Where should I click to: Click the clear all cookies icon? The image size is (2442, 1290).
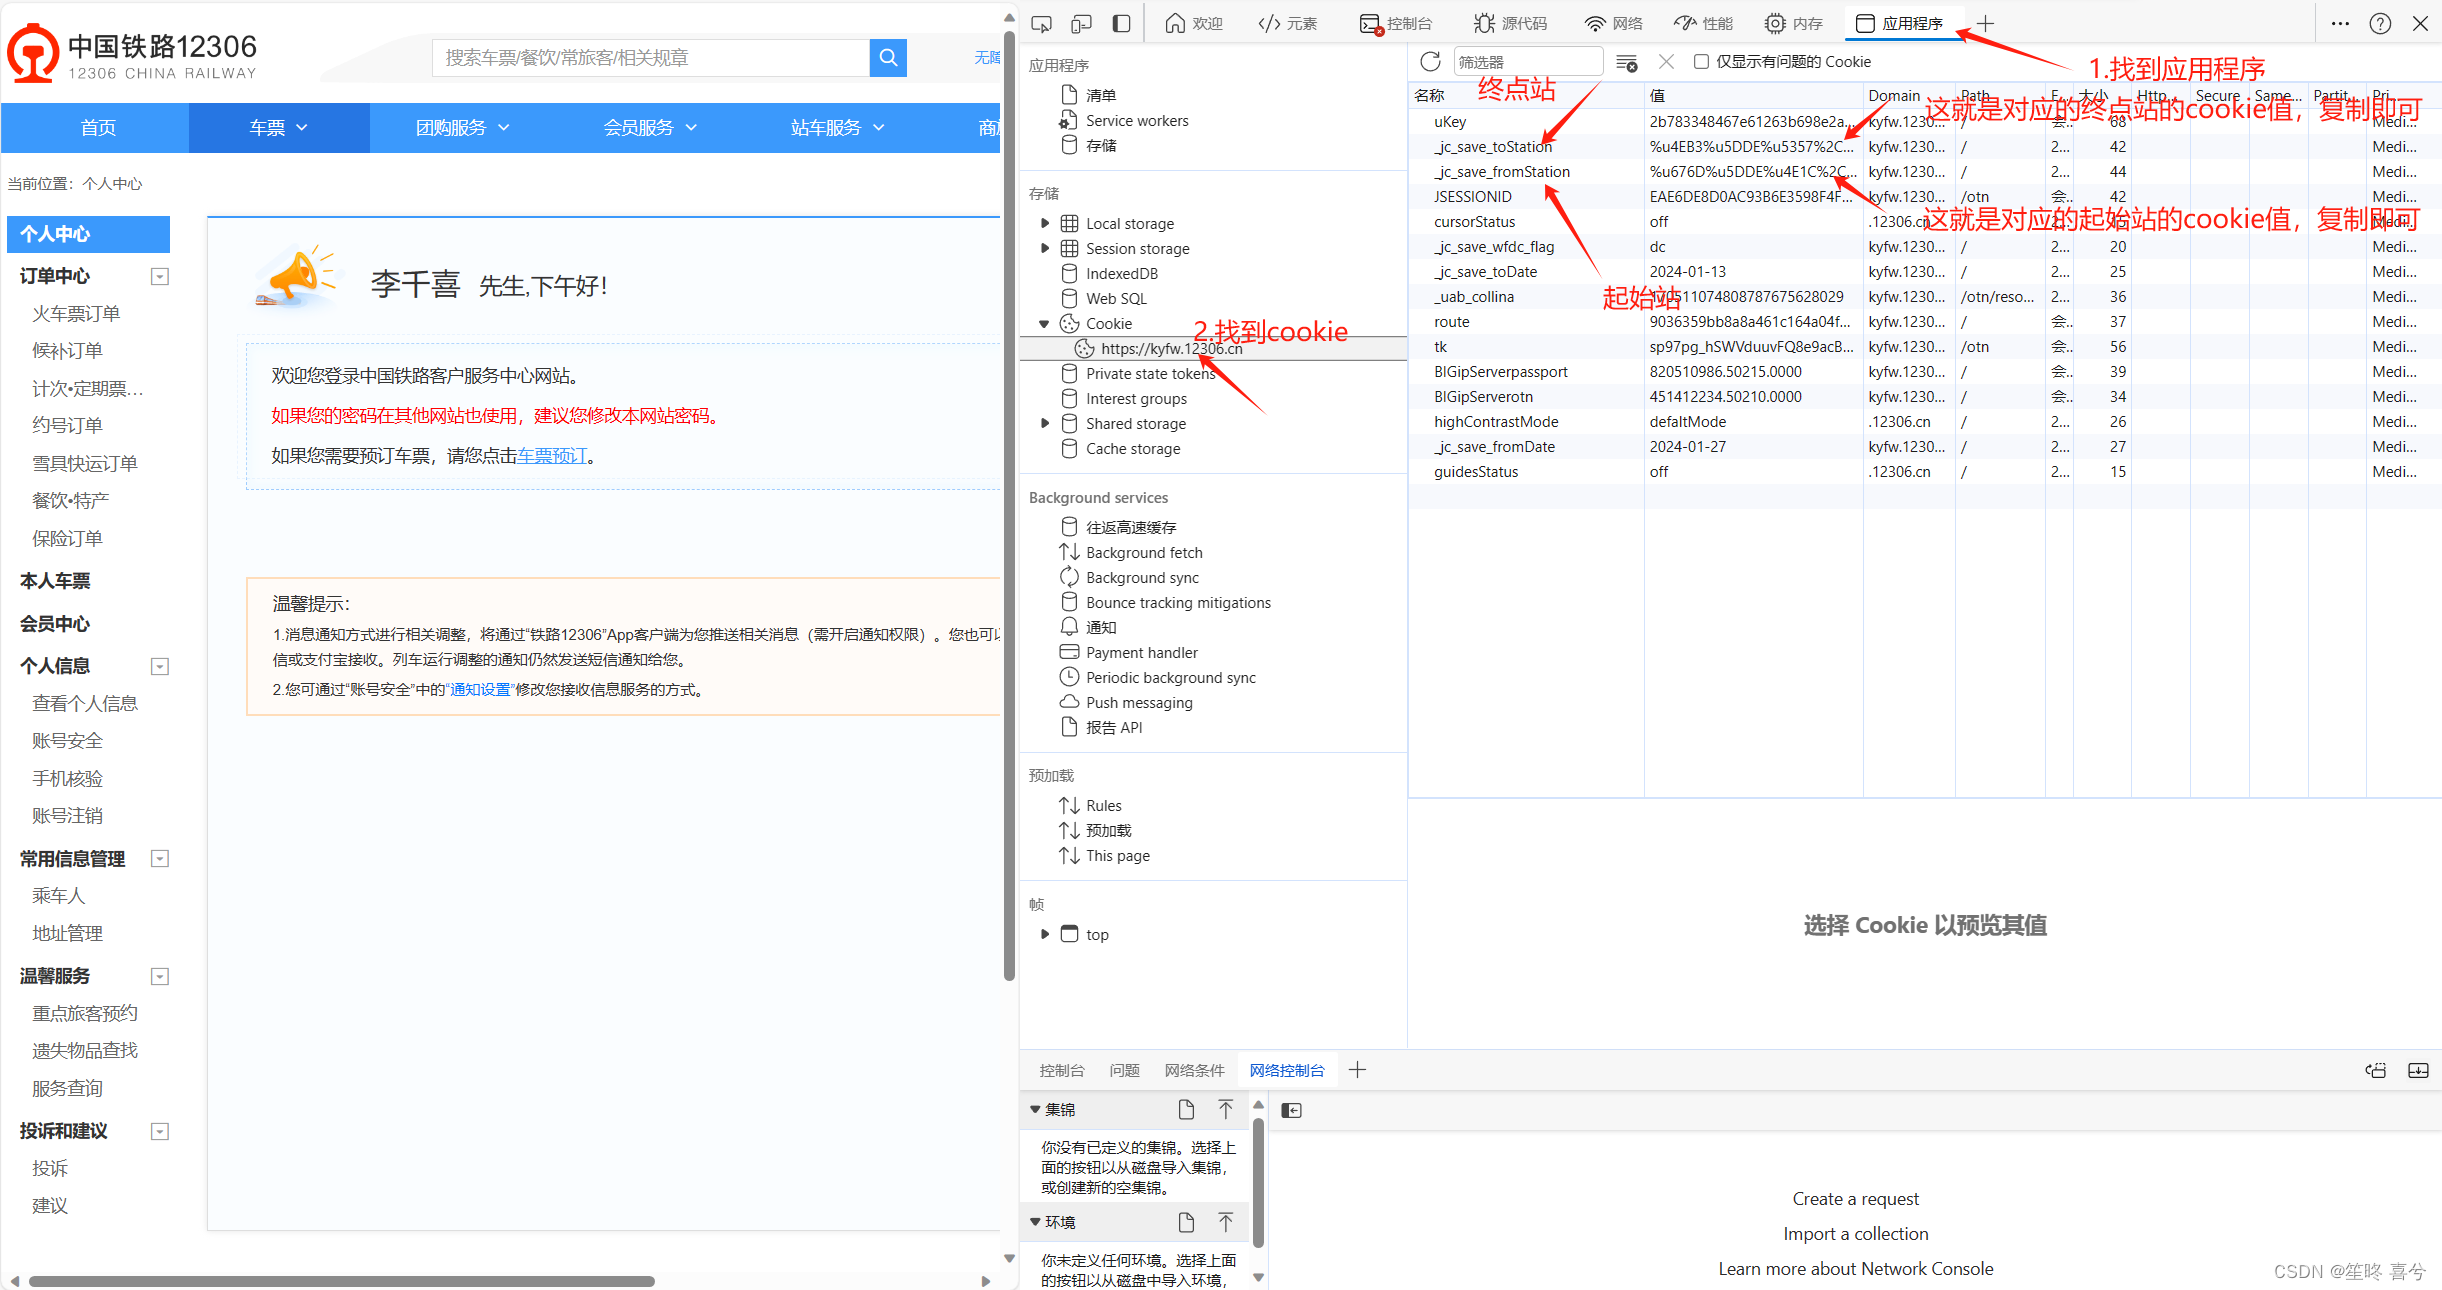pos(1627,62)
